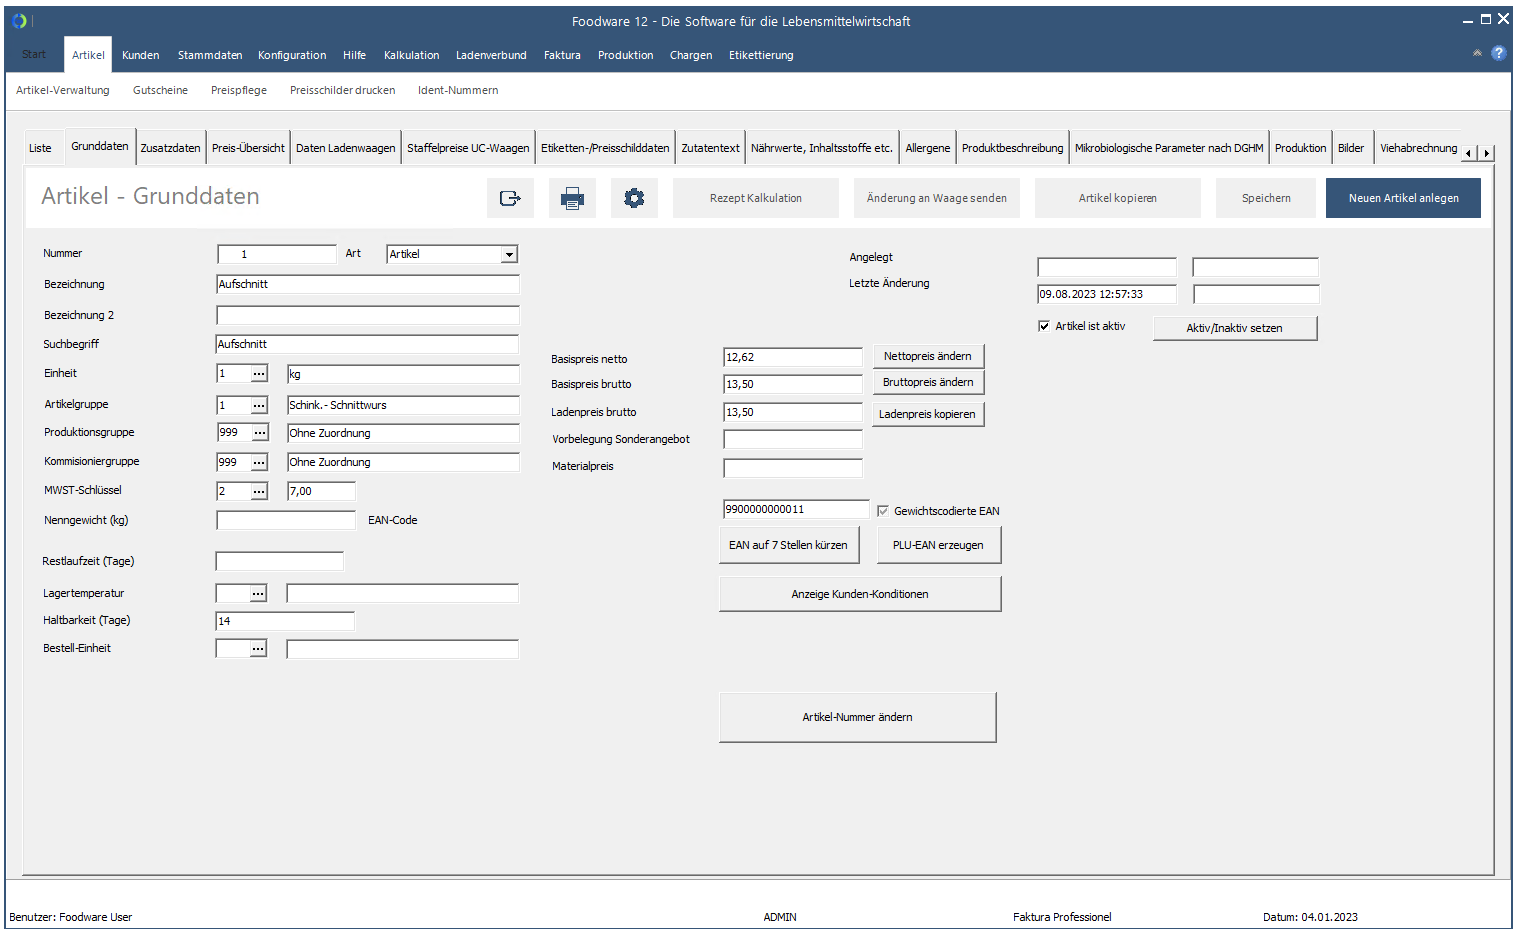Open the Artikel ribbon tab

[88, 55]
